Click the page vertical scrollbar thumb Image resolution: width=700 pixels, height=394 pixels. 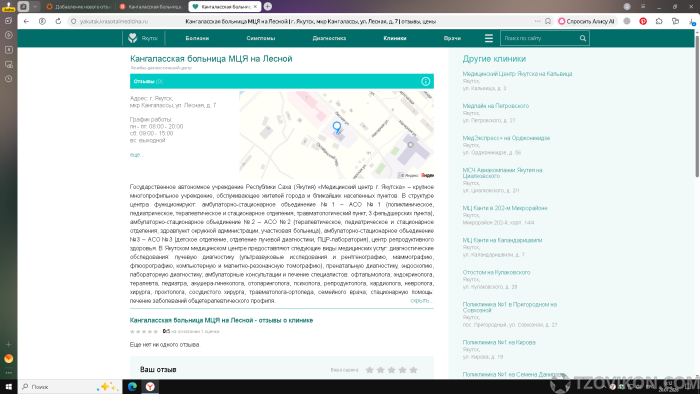coord(697,106)
